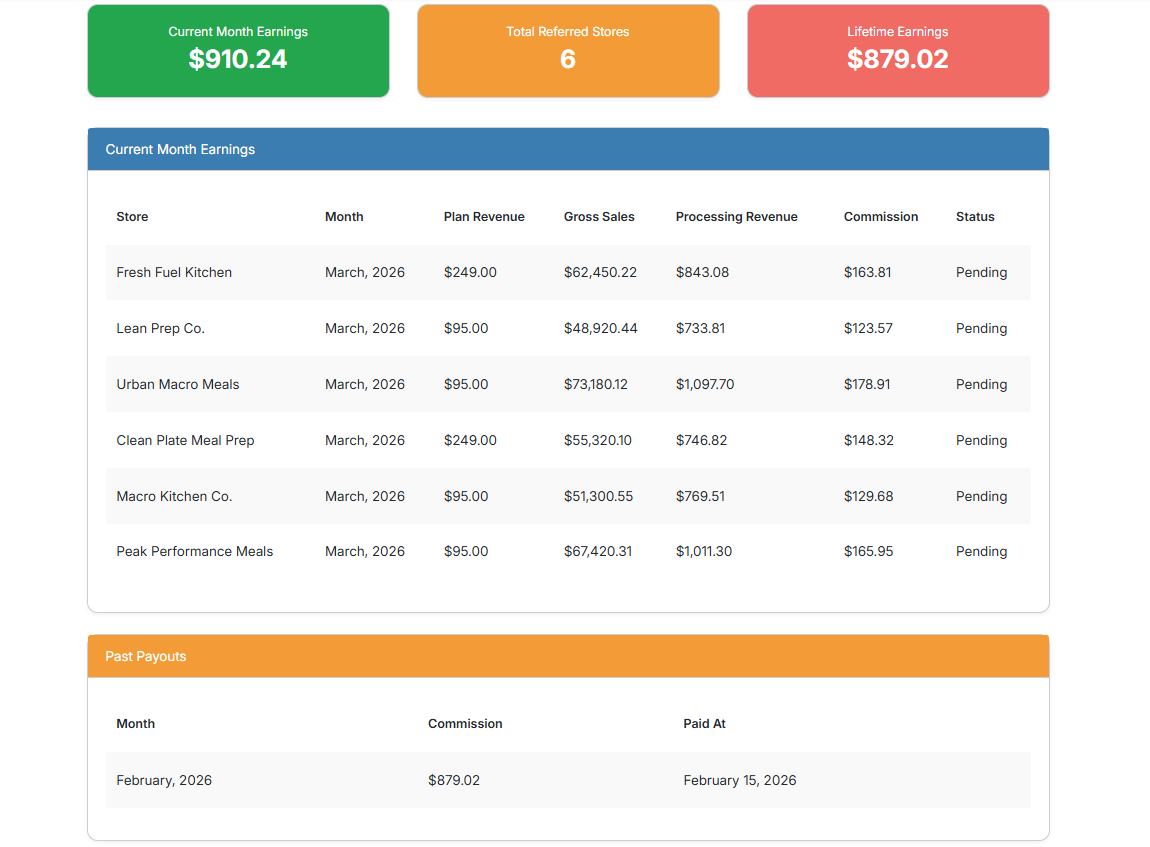This screenshot has width=1150, height=847.
Task: Click the $178.91 commission for Urban Macro Meals
Action: [x=867, y=385]
